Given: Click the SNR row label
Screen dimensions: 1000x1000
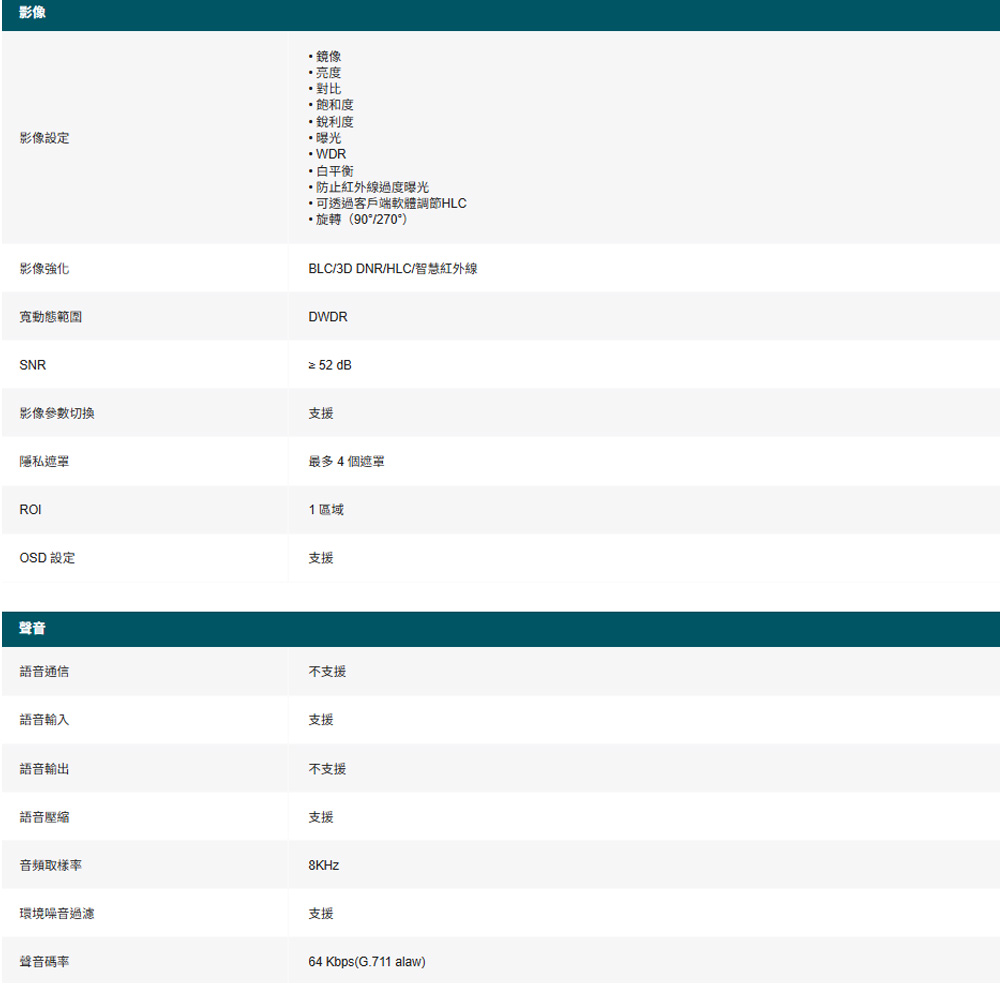Looking at the screenshot, I should coord(32,365).
